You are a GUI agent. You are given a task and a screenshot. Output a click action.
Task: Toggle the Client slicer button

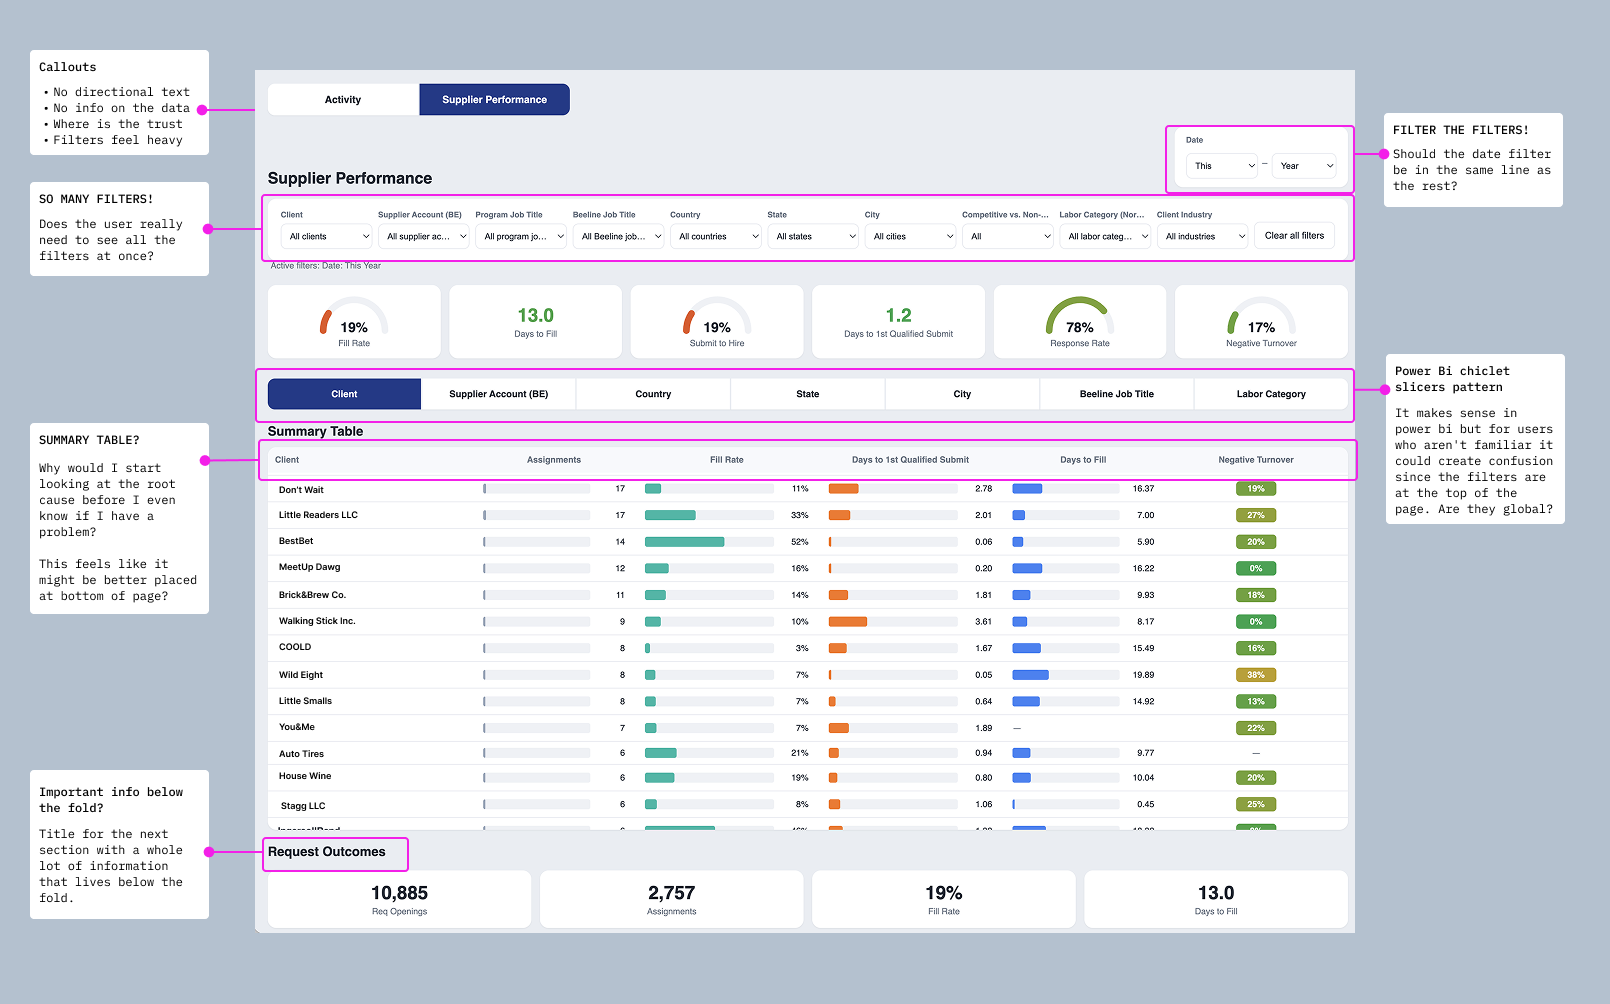tap(344, 394)
